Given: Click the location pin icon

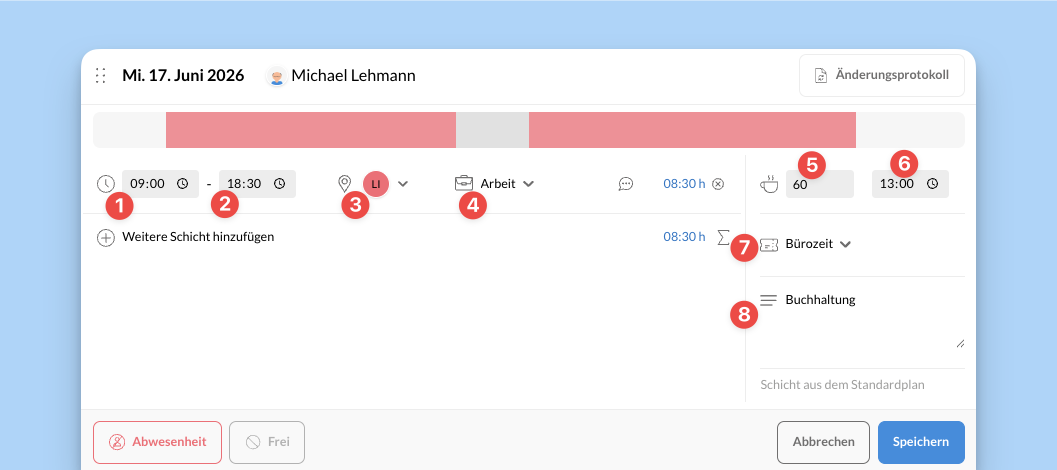Looking at the screenshot, I should tap(344, 183).
